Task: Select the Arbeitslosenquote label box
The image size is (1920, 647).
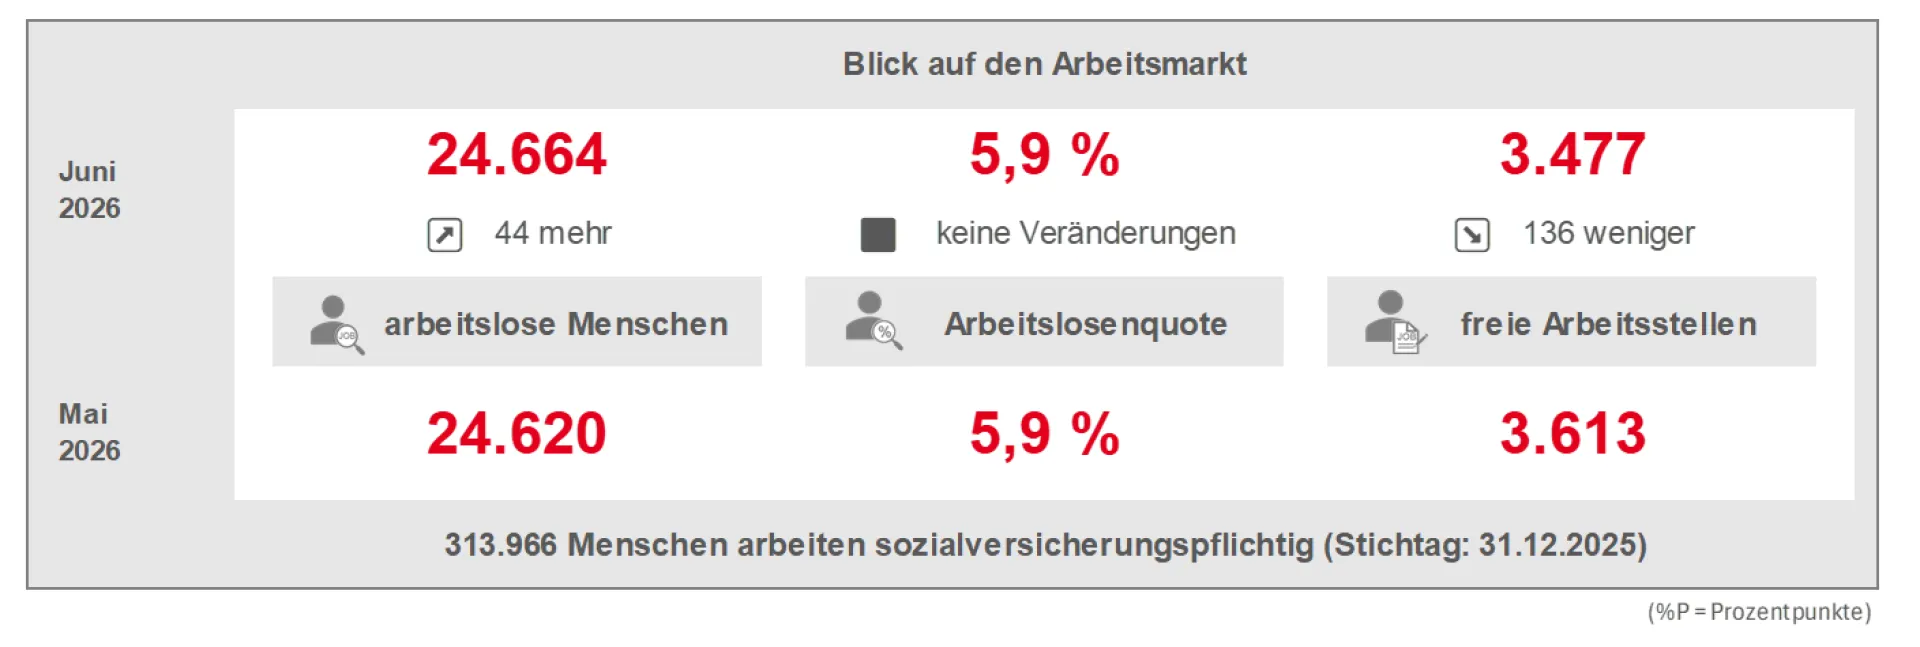Action: [x=1044, y=322]
